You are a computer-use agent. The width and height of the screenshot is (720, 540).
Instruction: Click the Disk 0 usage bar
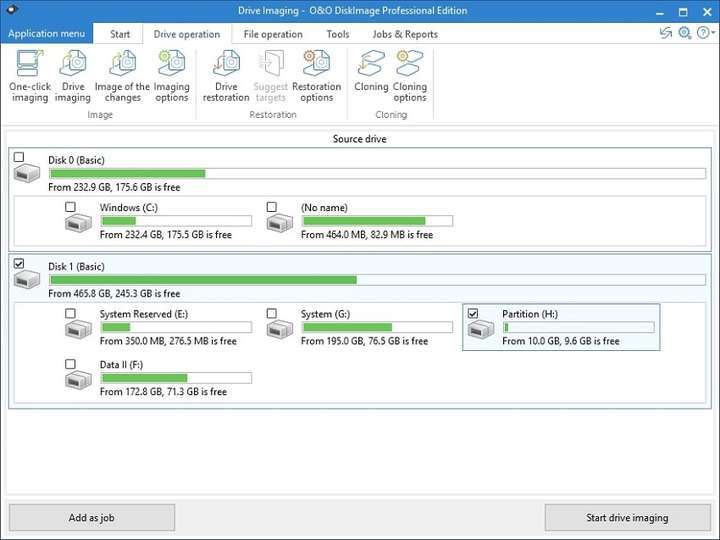tap(377, 173)
